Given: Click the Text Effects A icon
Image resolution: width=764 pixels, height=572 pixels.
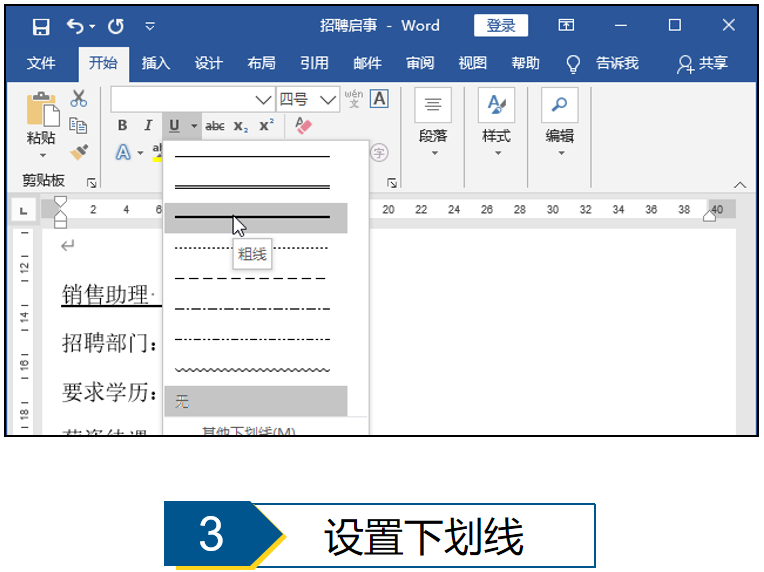Looking at the screenshot, I should click(123, 153).
